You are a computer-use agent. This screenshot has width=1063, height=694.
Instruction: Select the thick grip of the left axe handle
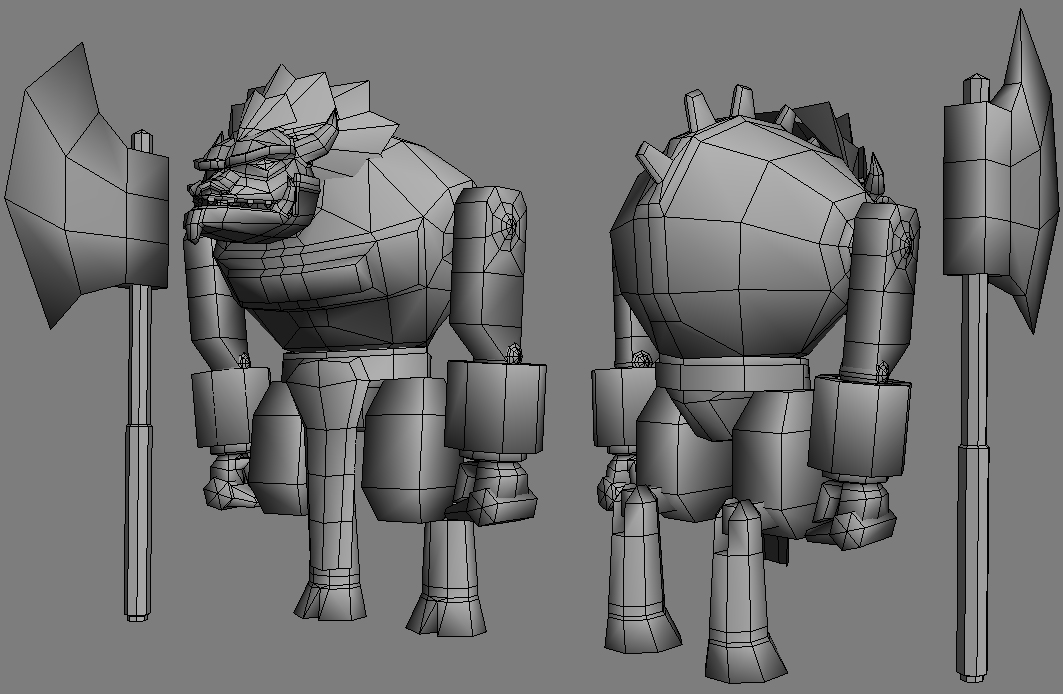[x=138, y=518]
